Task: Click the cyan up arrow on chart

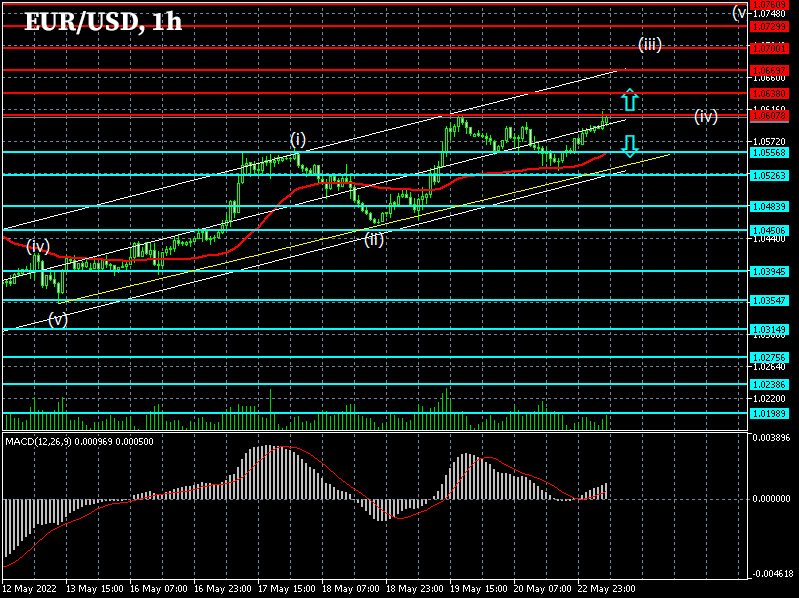Action: tap(629, 99)
